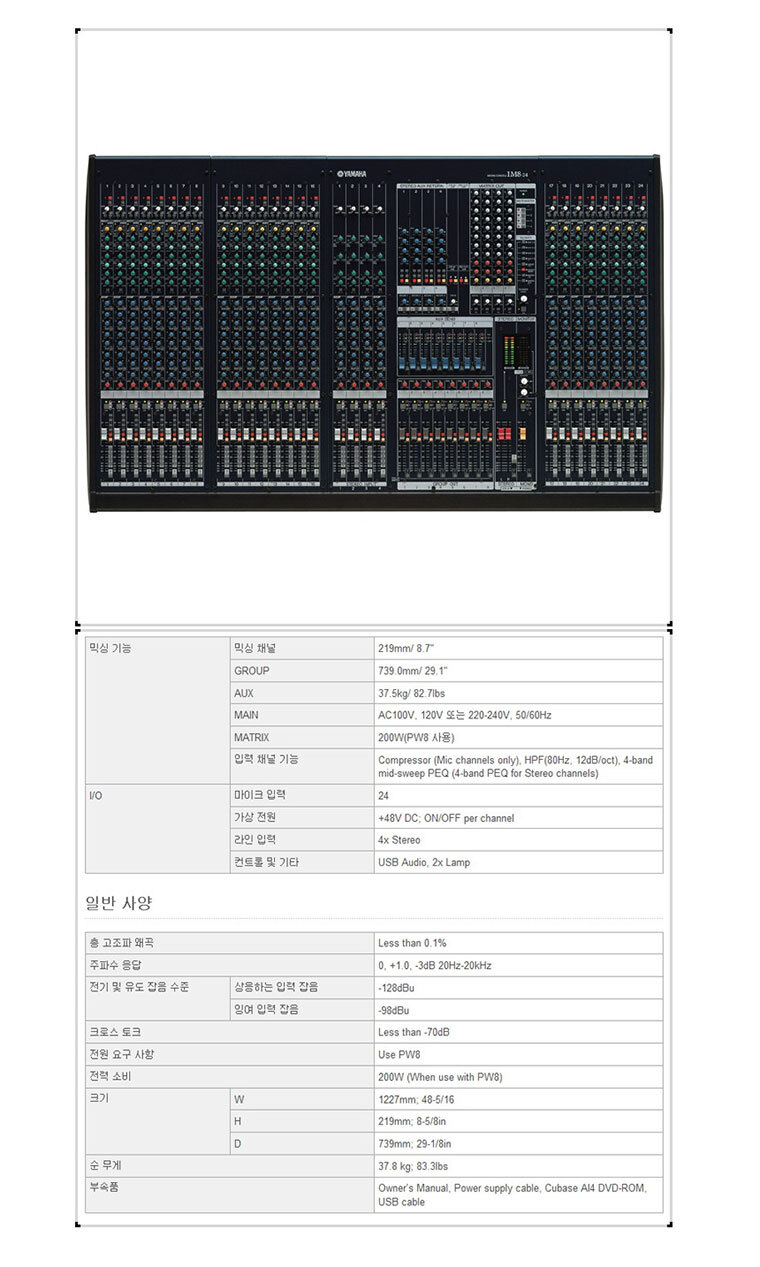Viewport: 760px width, 1267px height.
Task: Select the GROUP row label
Action: pyautogui.click(x=302, y=671)
